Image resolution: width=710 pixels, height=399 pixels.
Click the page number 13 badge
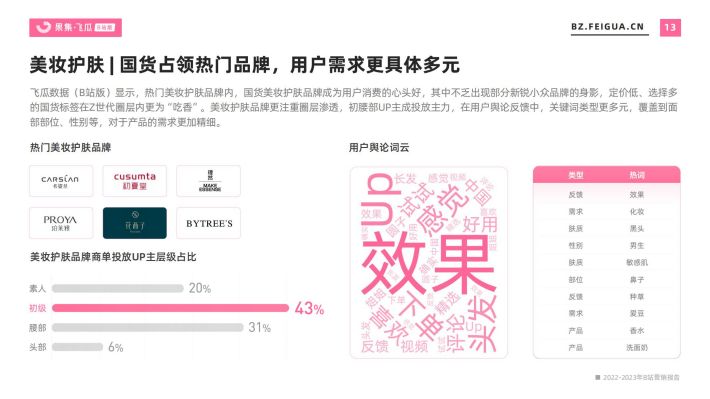tap(670, 28)
